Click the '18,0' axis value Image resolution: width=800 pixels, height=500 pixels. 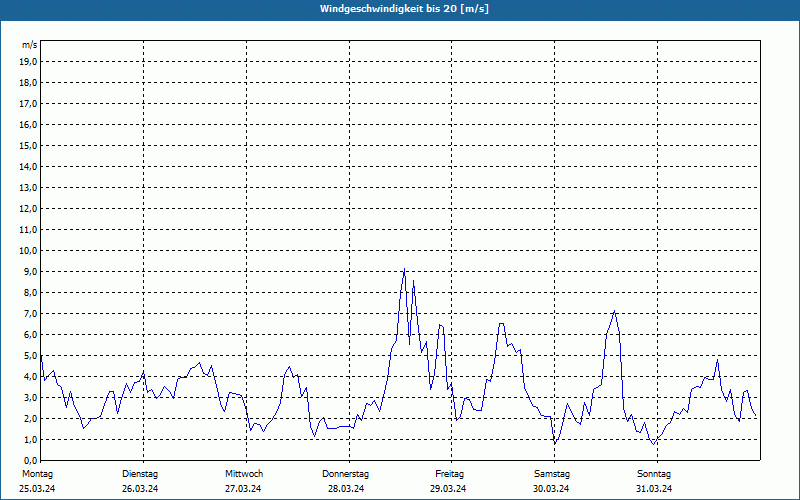(28, 83)
